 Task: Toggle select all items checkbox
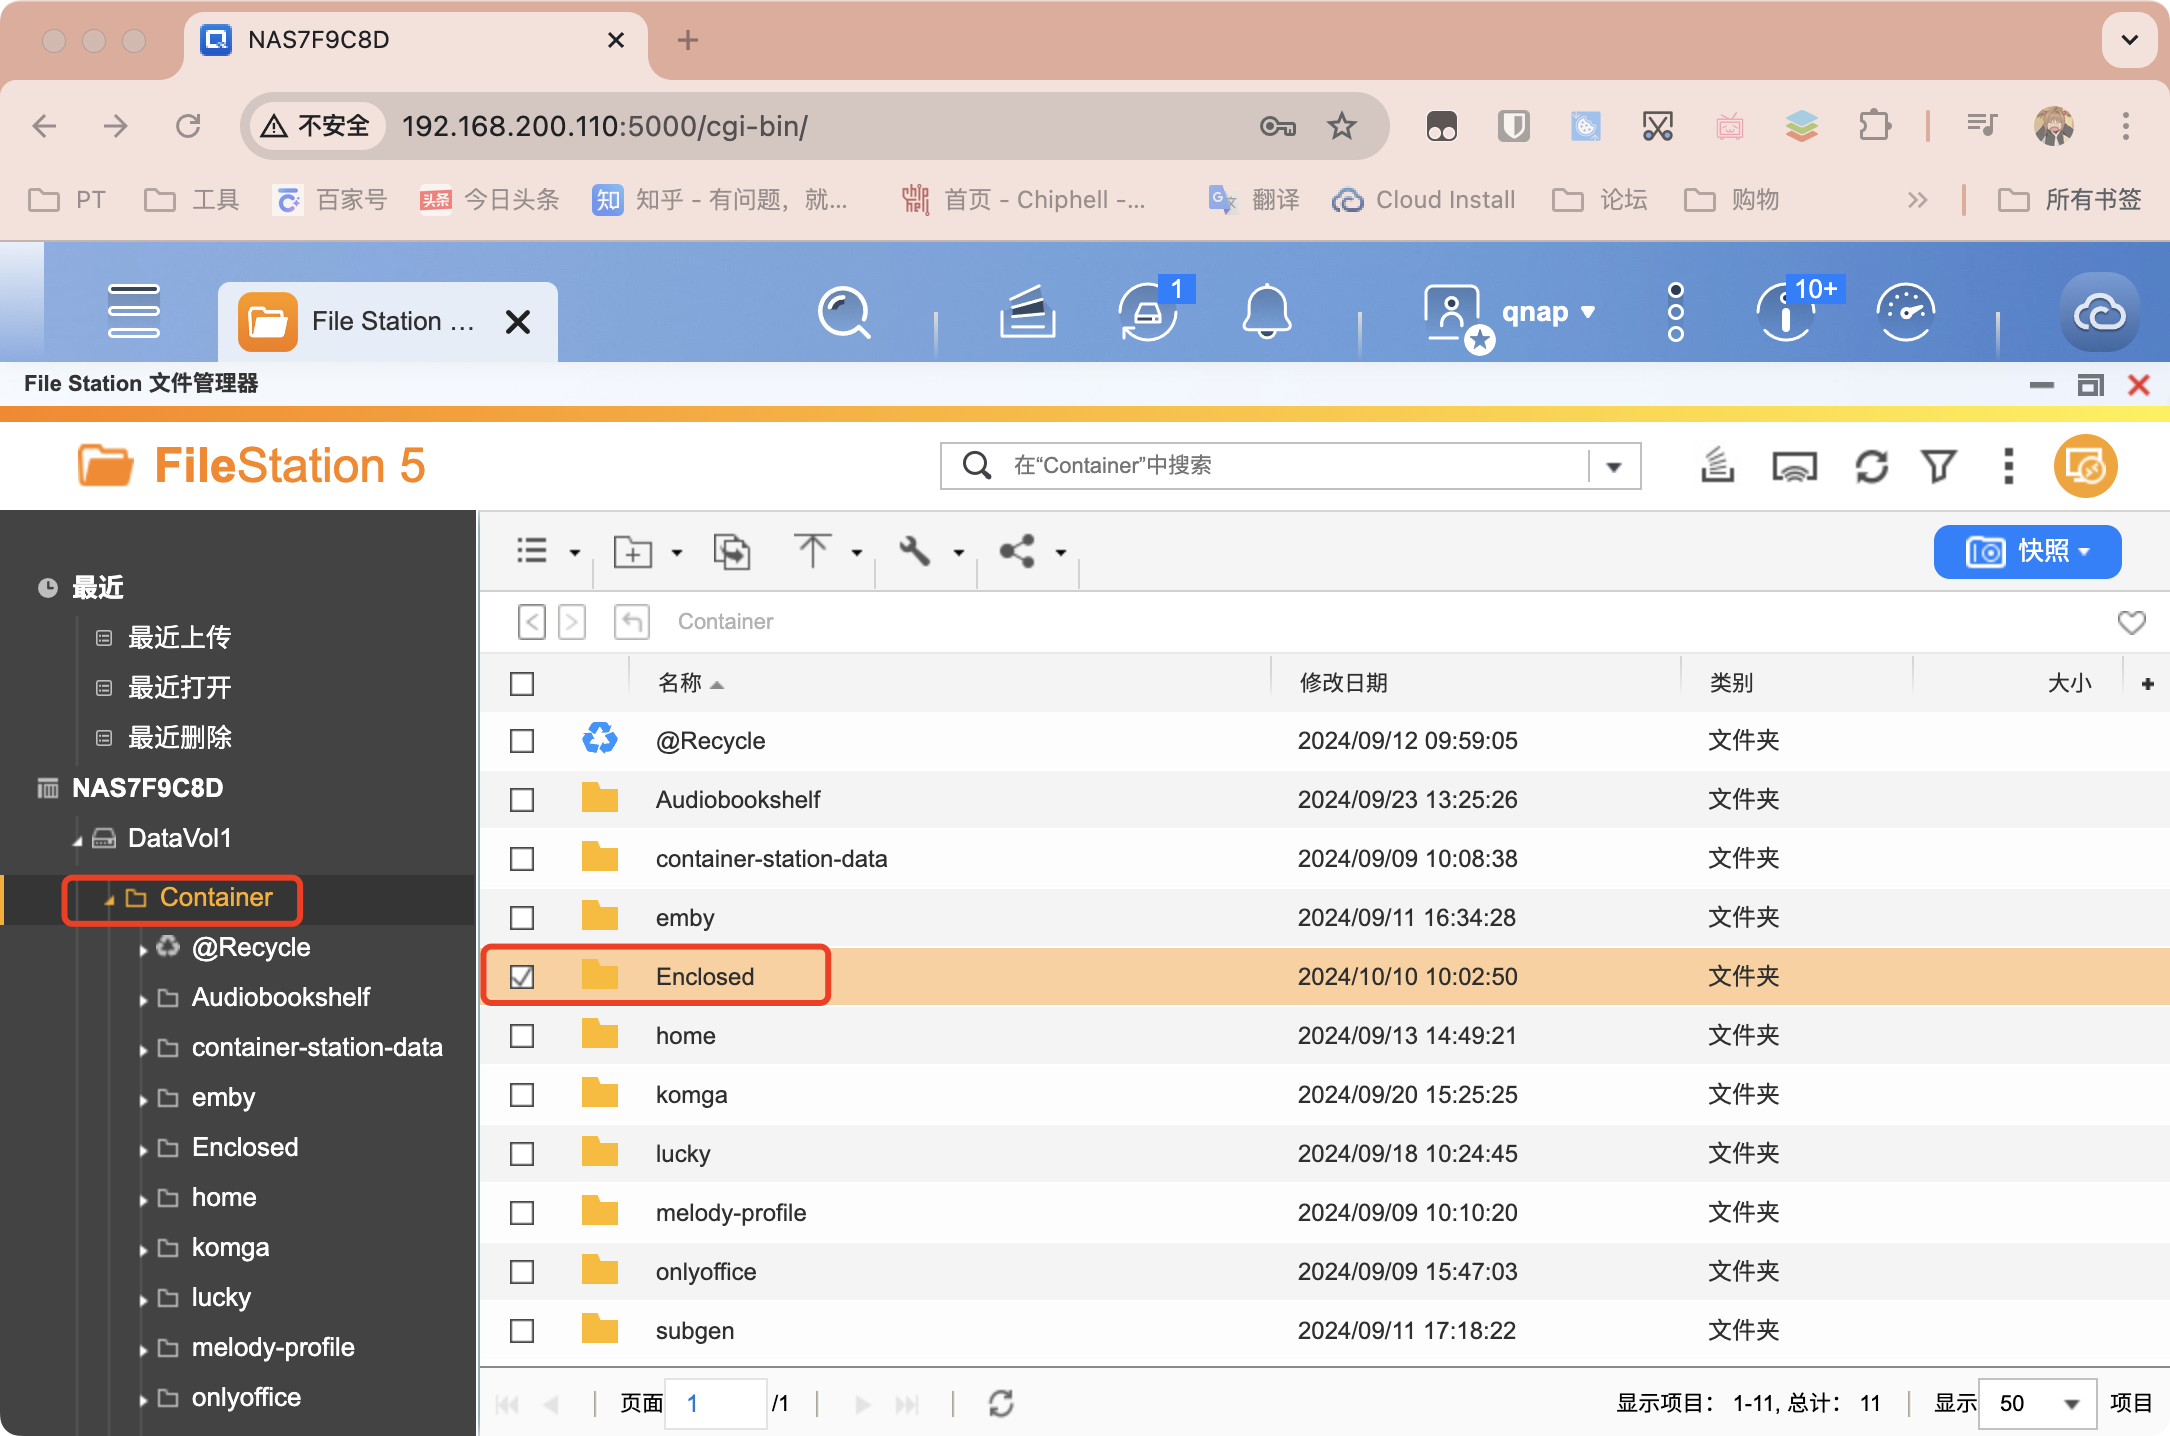tap(522, 681)
